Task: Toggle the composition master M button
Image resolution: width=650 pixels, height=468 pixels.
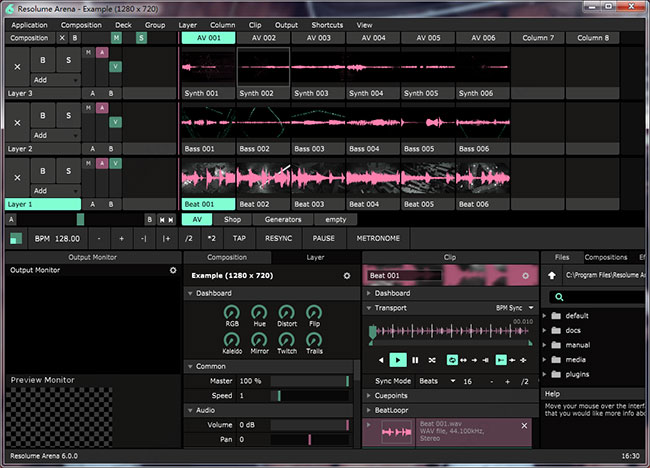Action: 116,38
